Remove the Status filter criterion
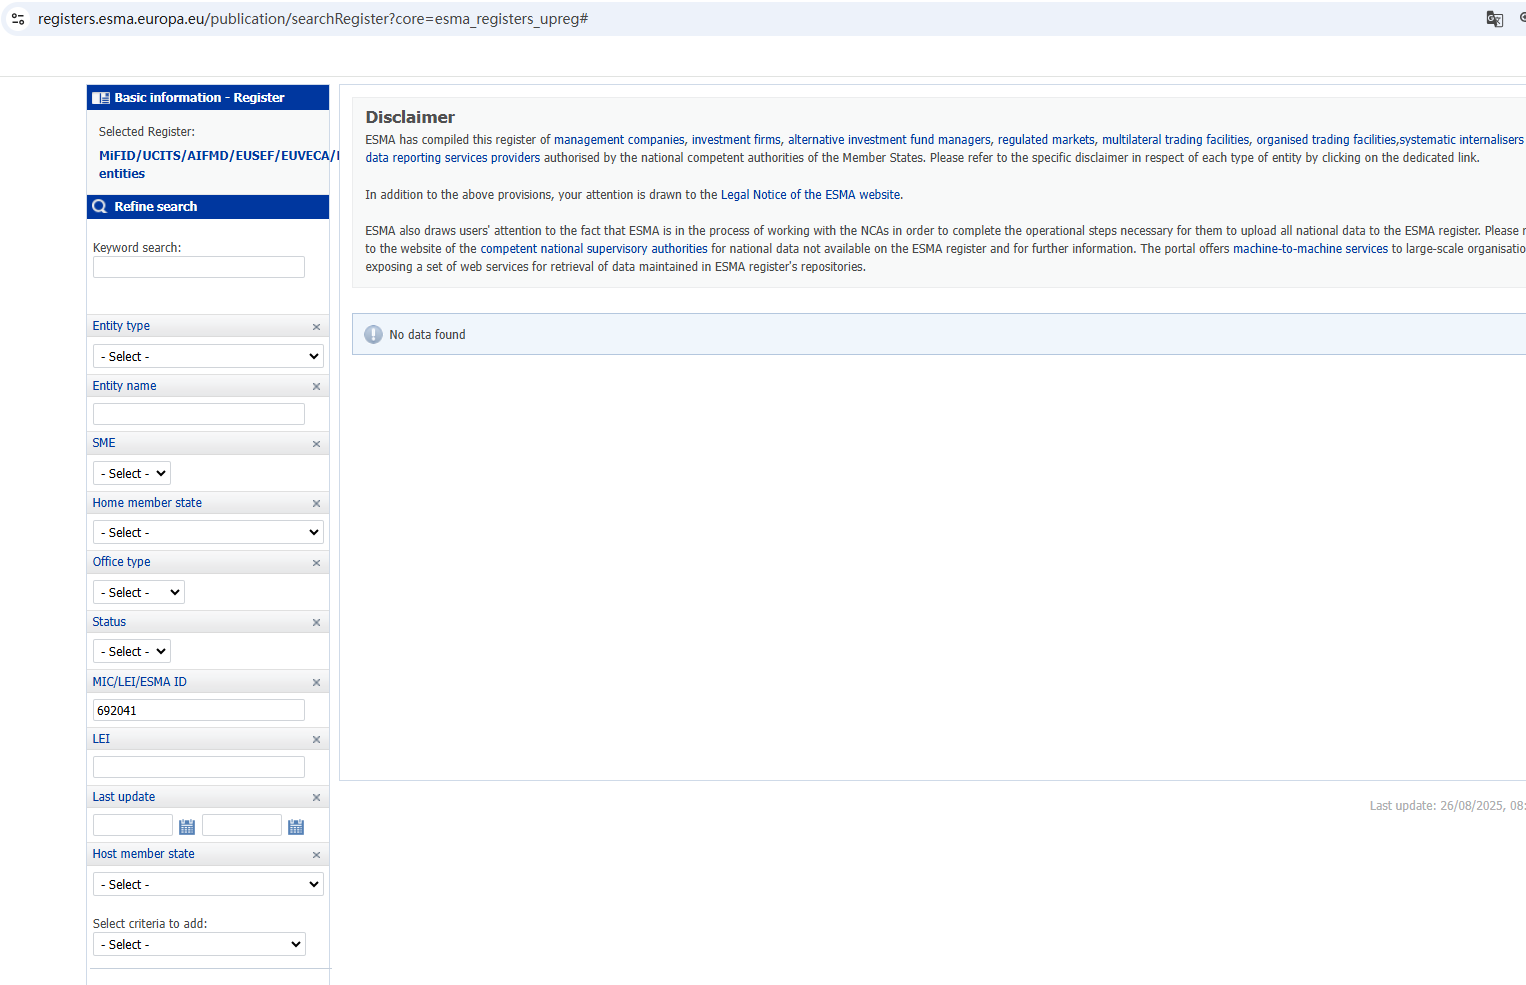The image size is (1526, 985). pyautogui.click(x=316, y=623)
